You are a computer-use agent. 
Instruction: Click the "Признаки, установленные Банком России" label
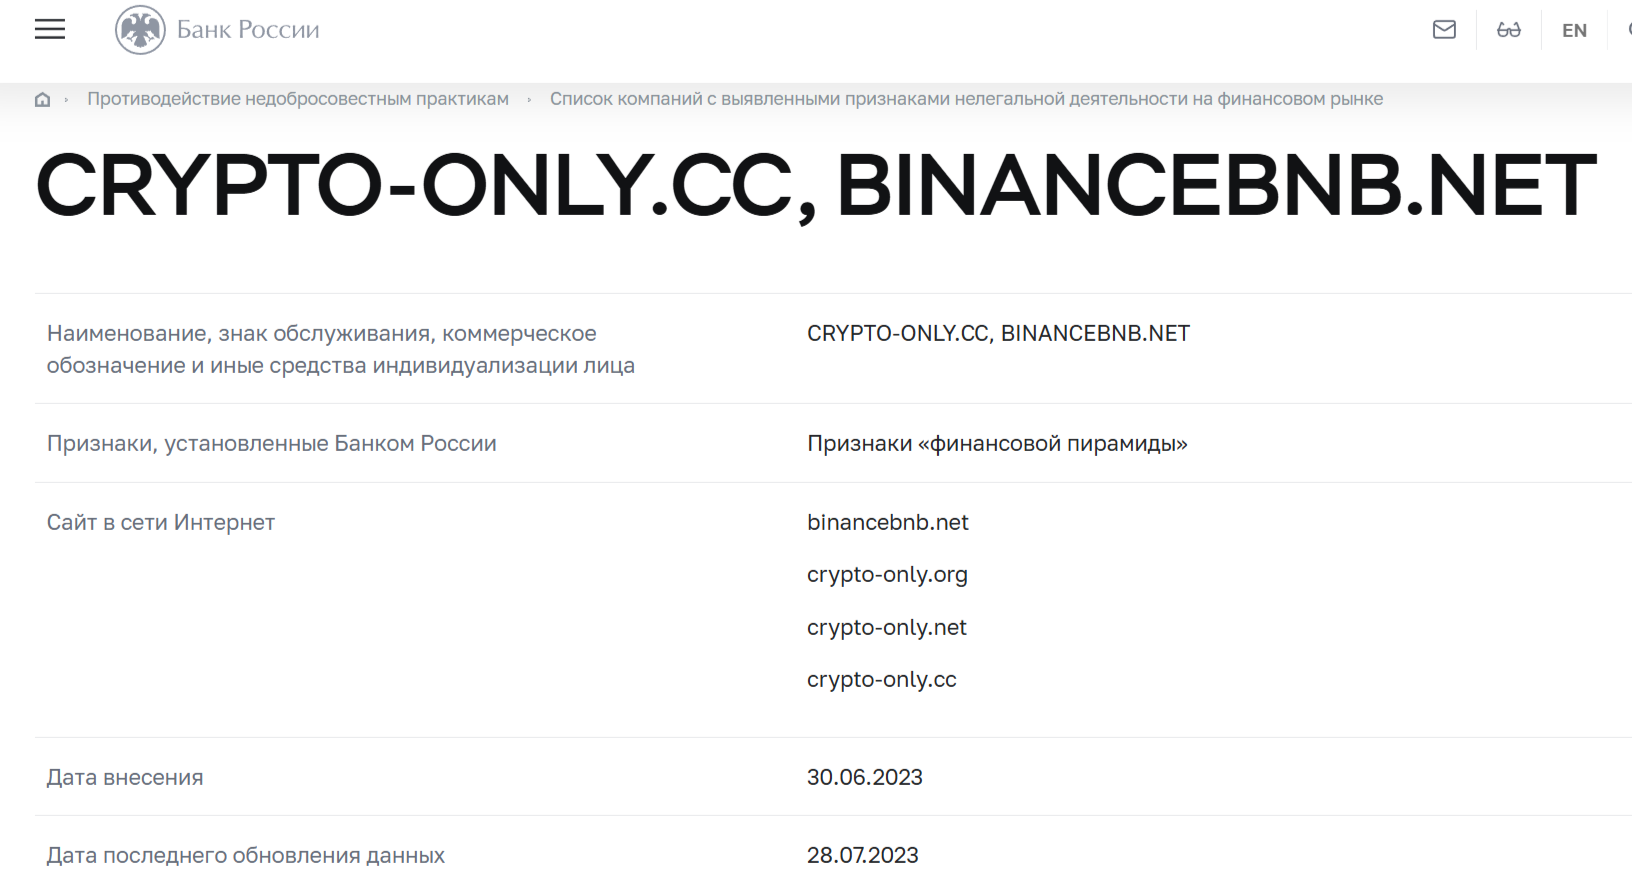coord(272,443)
